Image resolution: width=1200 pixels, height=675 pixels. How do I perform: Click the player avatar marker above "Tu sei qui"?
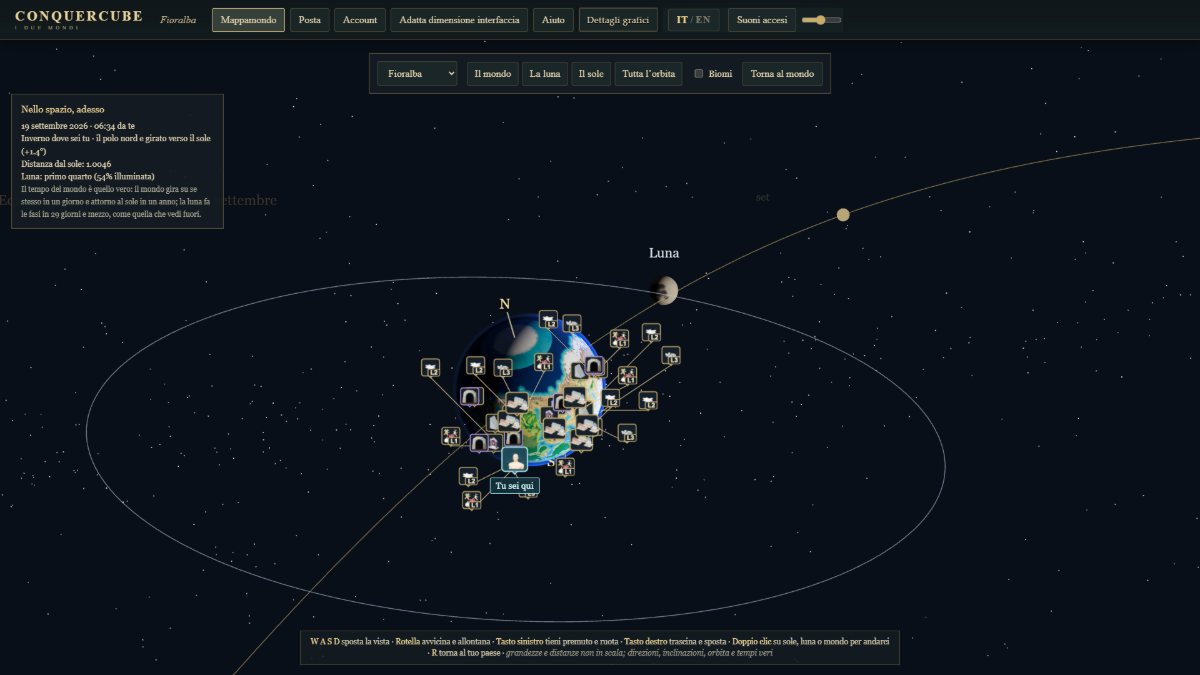click(515, 460)
